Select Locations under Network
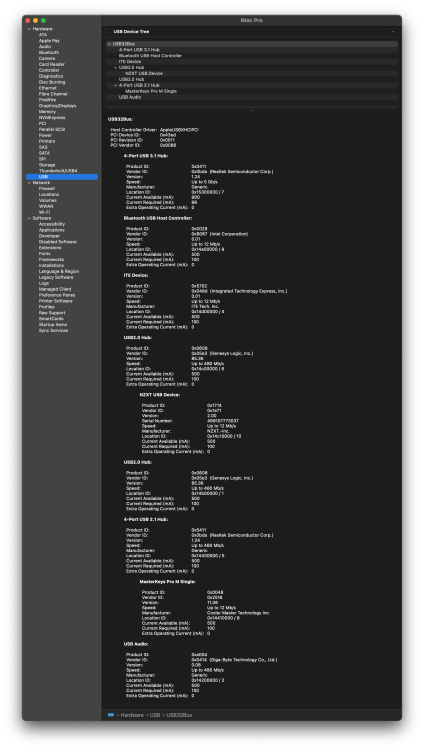Screen dimensions: 424x750 coord(49,194)
